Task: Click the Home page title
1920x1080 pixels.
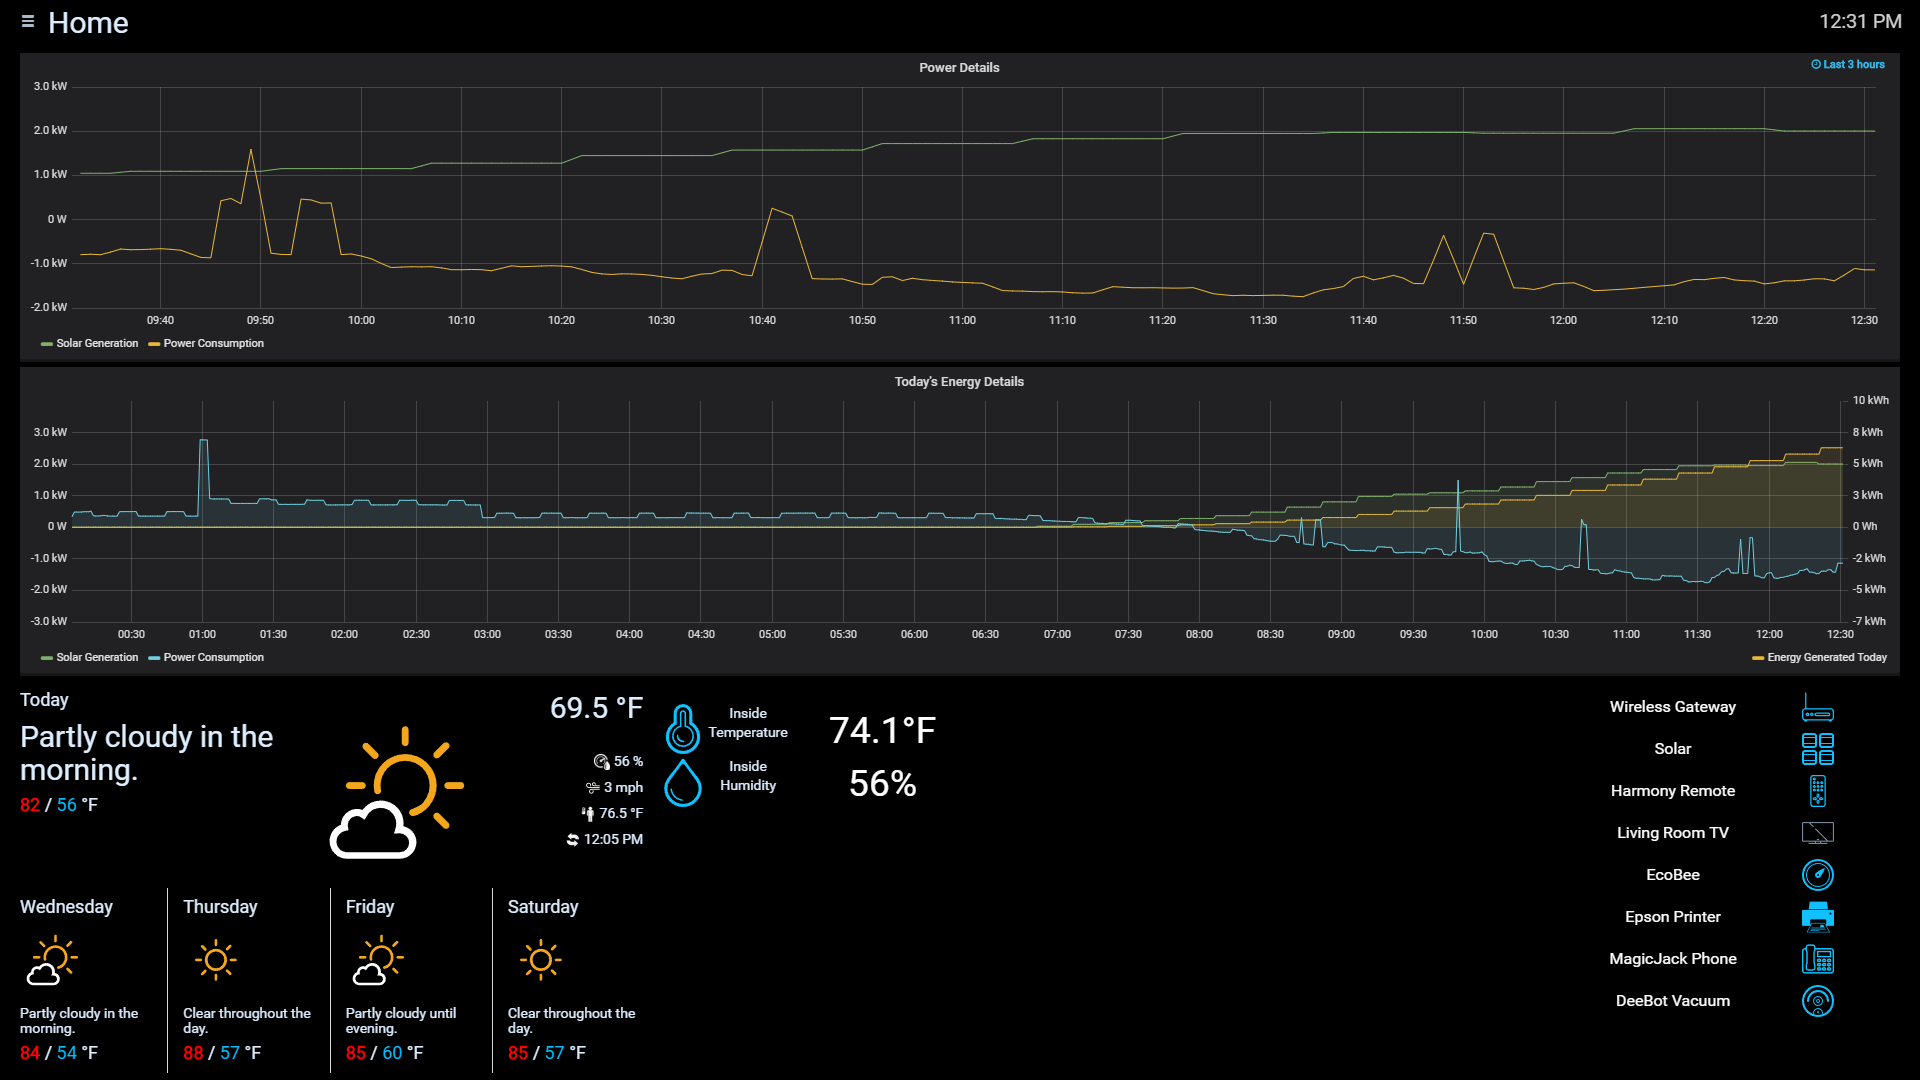Action: coord(88,22)
